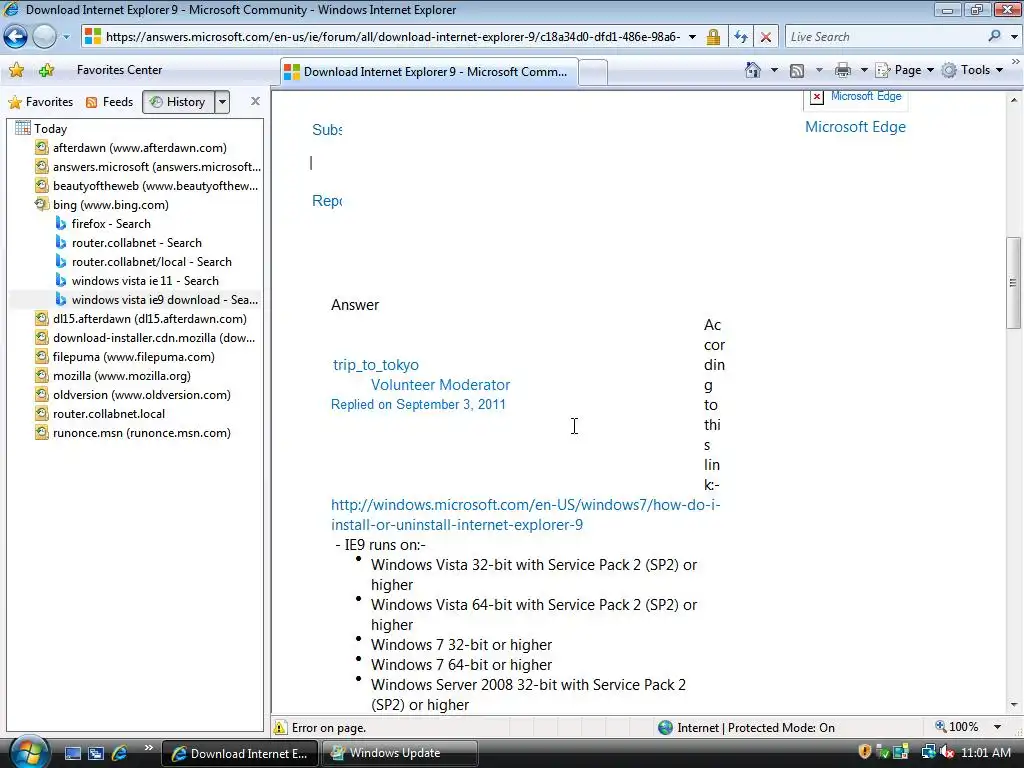This screenshot has height=768, width=1024.
Task: Expand filepuma (www.filepuma.com) history folder
Action: [x=125, y=357]
